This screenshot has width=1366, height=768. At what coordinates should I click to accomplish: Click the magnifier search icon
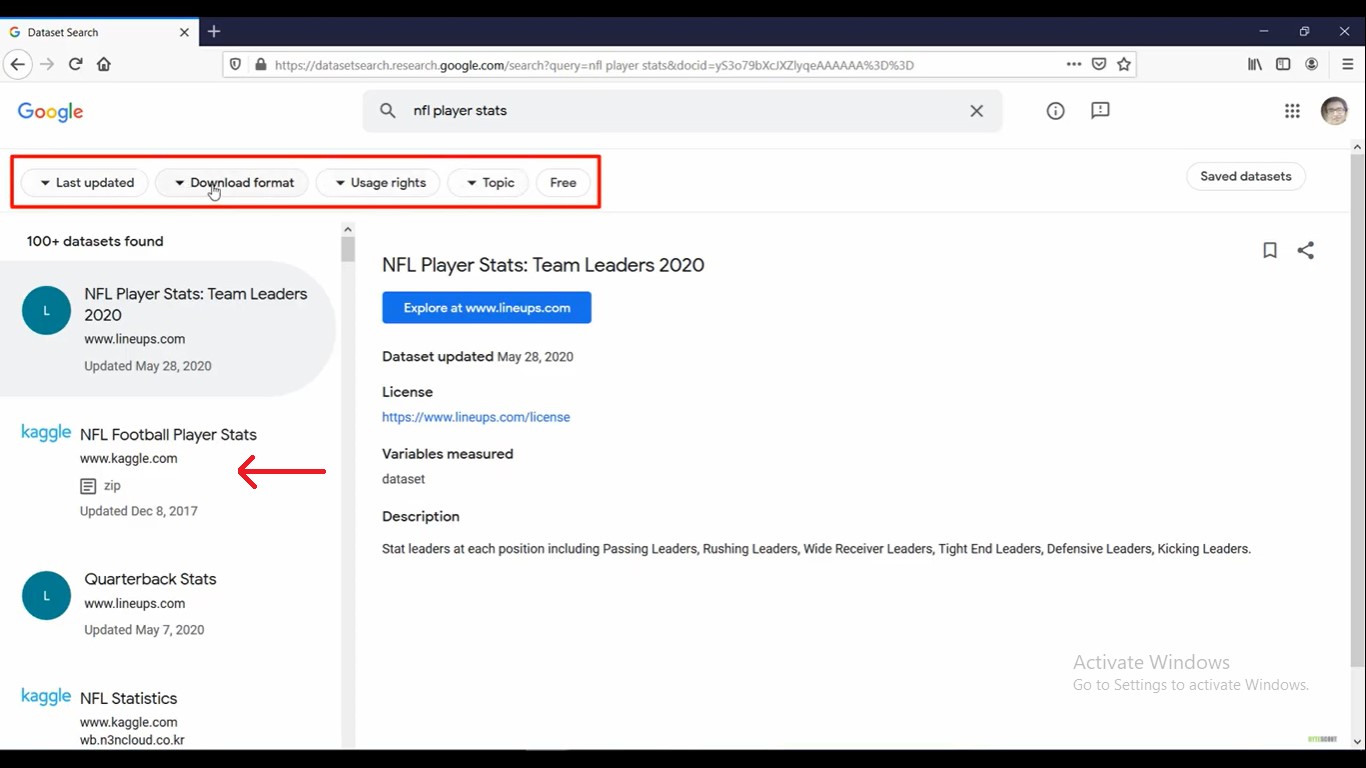pyautogui.click(x=388, y=111)
